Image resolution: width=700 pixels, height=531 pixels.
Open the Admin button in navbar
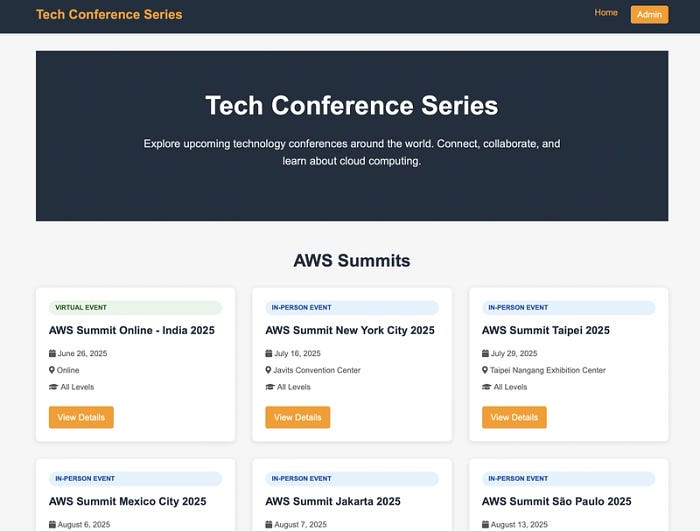(649, 14)
